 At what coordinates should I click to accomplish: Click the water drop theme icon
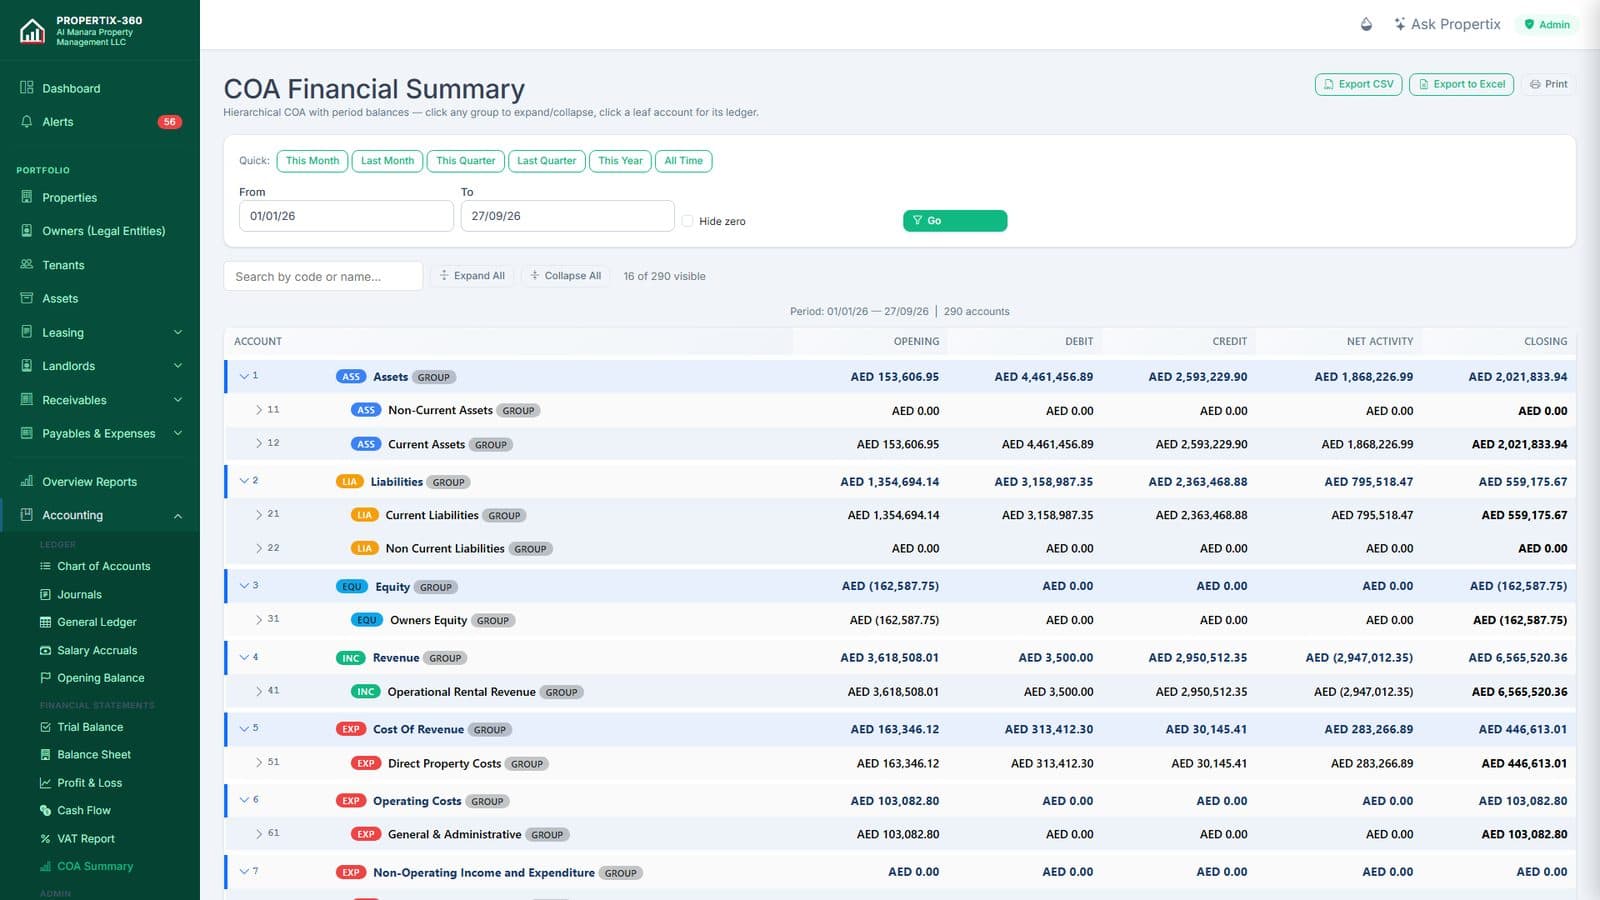[1366, 24]
